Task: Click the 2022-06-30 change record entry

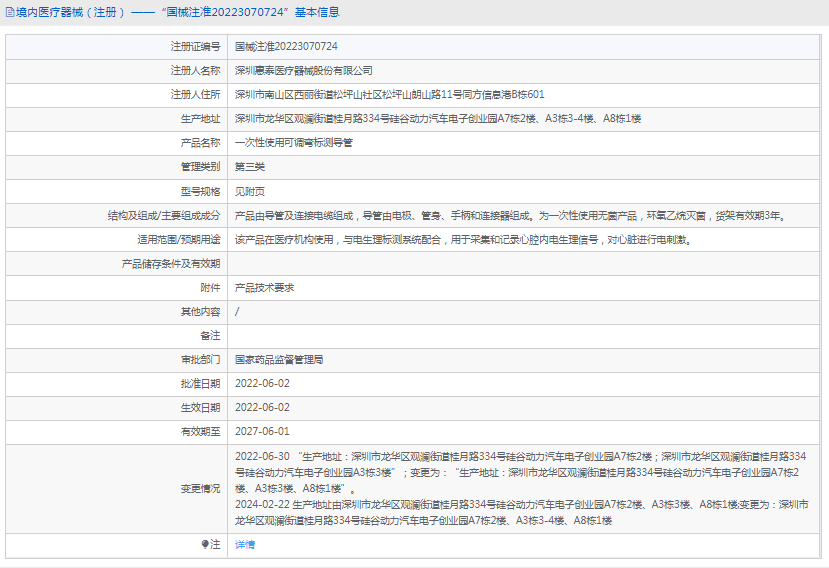Action: [x=521, y=472]
